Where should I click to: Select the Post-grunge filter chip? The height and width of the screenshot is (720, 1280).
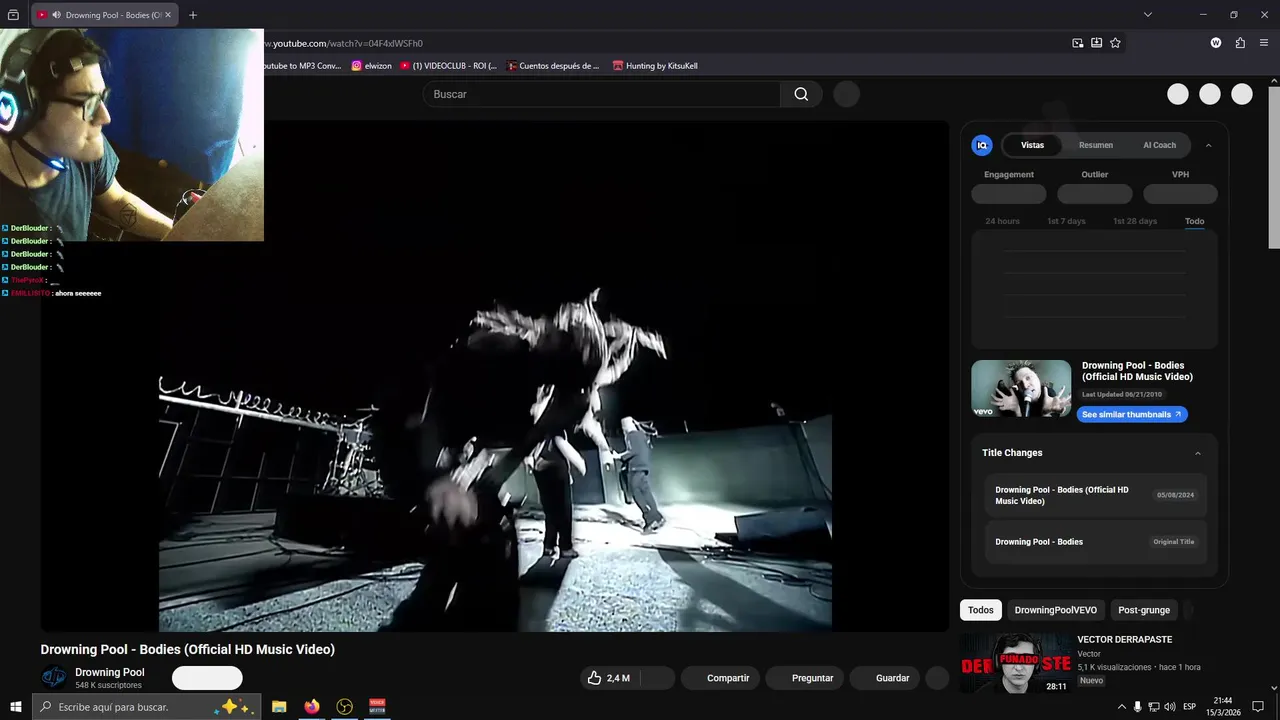1144,610
